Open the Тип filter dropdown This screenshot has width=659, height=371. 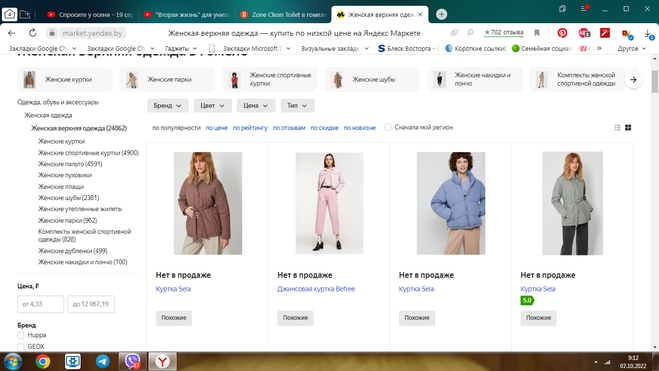[x=297, y=105]
